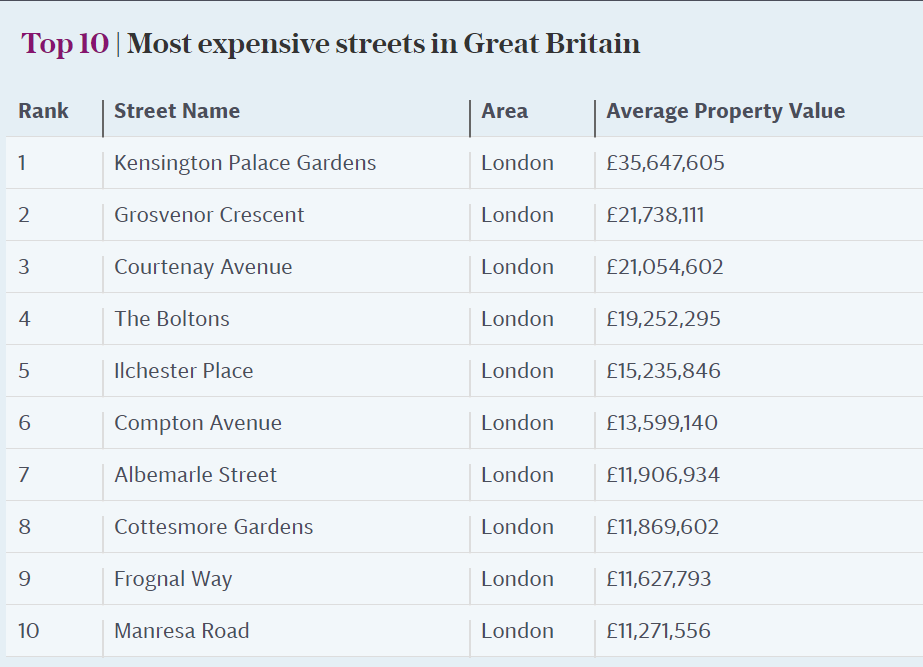Click the Street Name column header
Image resolution: width=923 pixels, height=667 pixels.
click(177, 111)
